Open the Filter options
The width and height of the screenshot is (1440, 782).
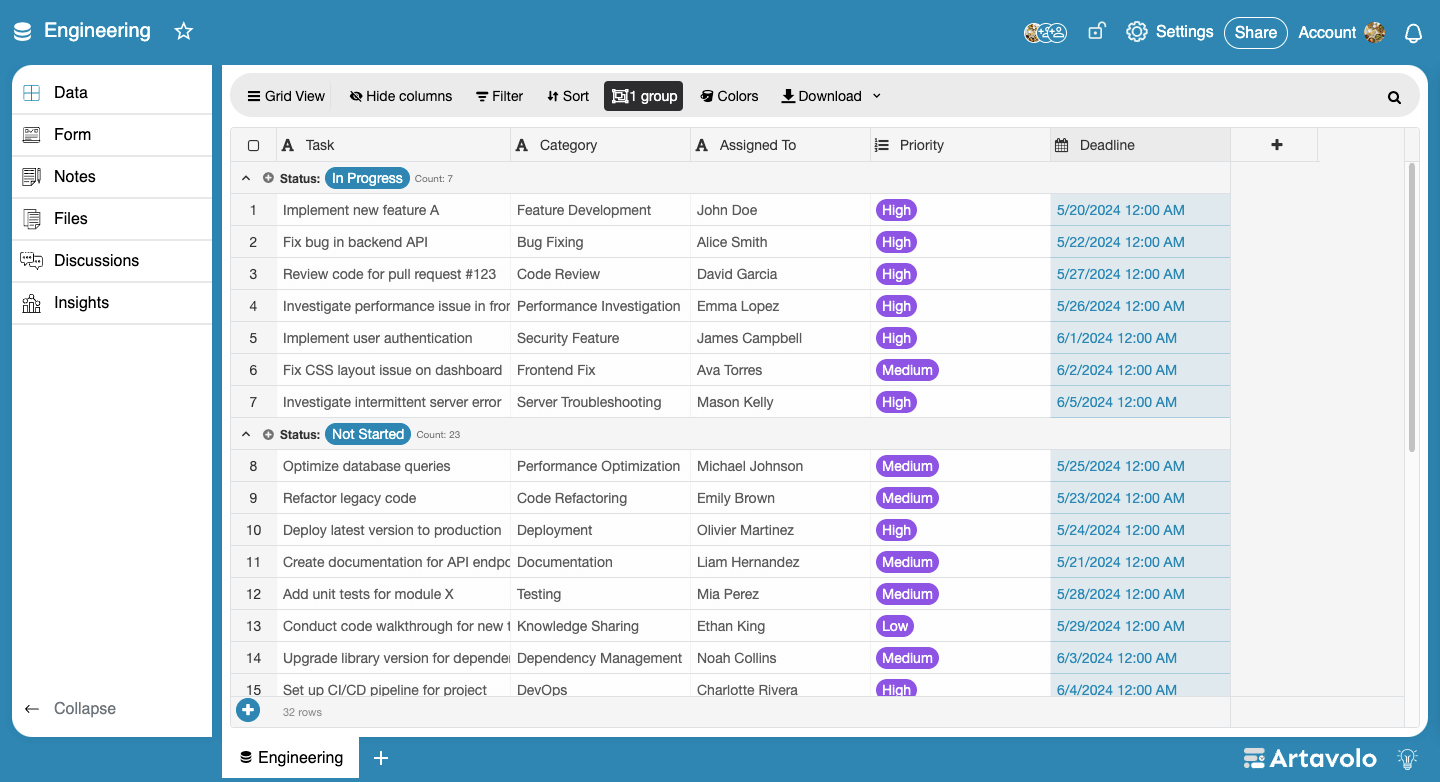pos(500,96)
